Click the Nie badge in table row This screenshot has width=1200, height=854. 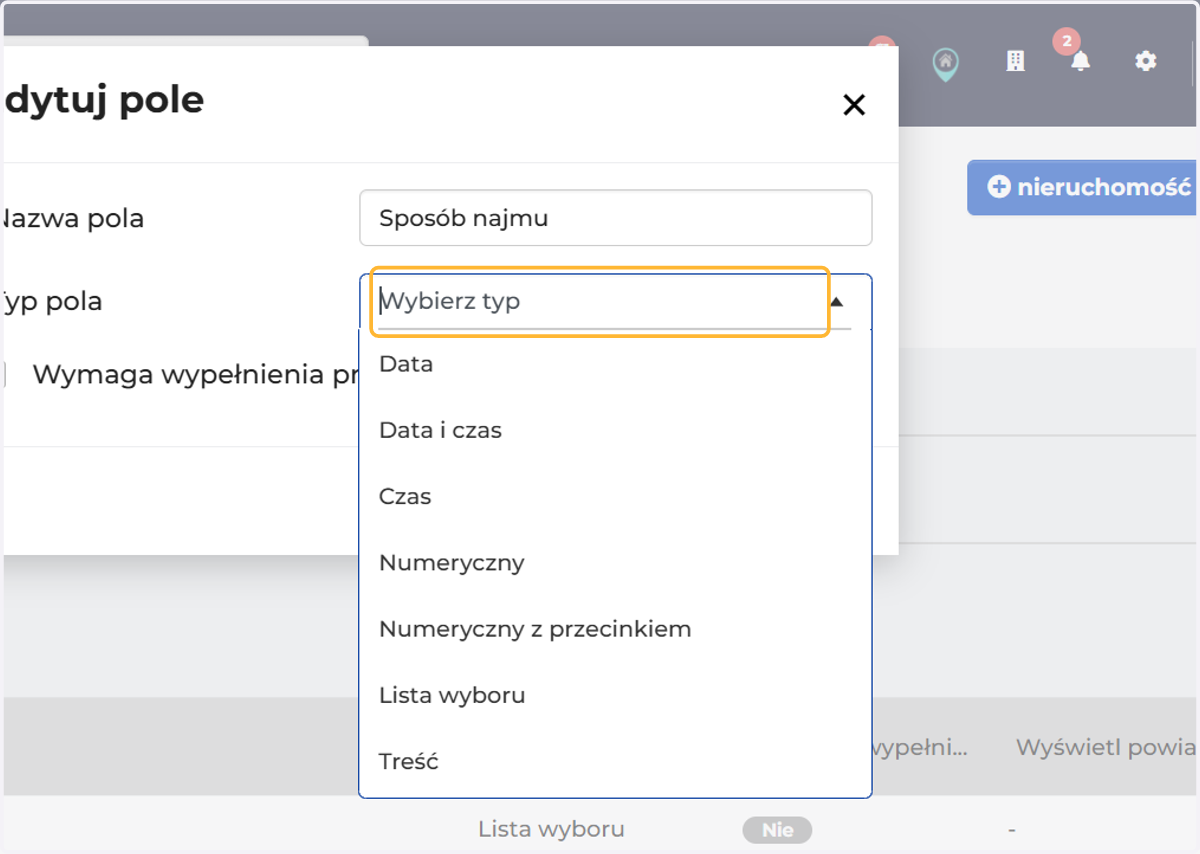777,830
